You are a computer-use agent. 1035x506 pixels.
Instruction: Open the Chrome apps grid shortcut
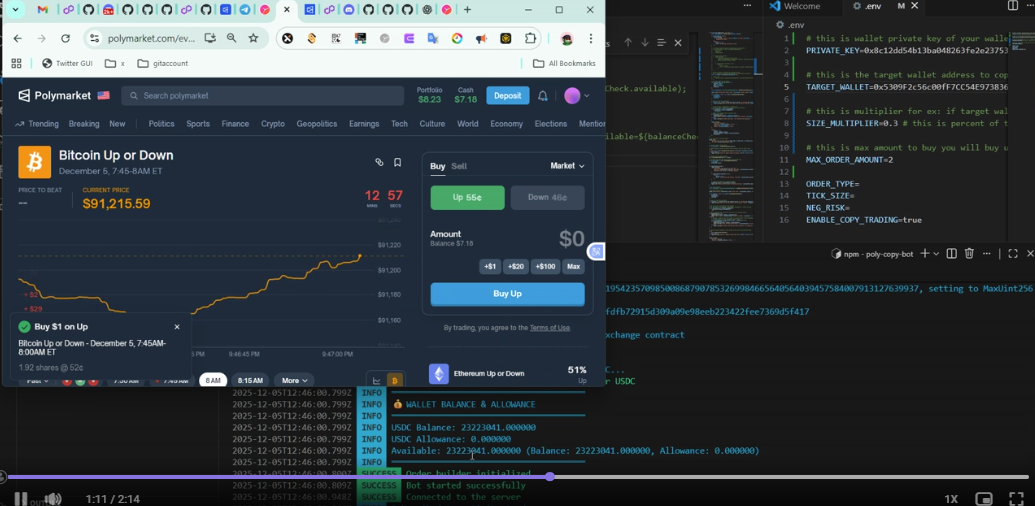pyautogui.click(x=17, y=63)
